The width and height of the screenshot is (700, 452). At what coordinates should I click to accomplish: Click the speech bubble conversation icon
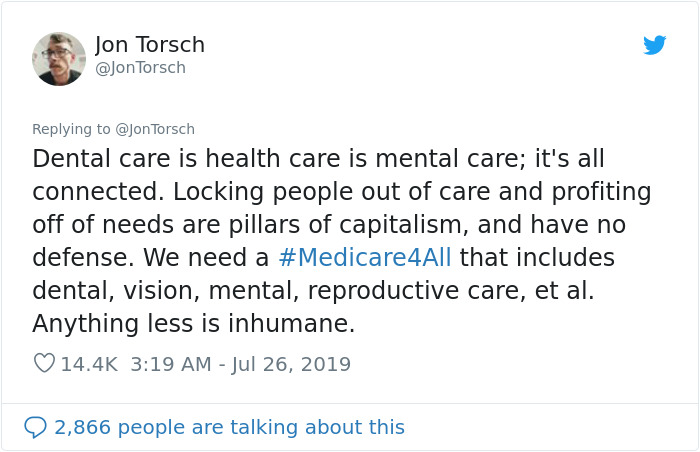[35, 427]
